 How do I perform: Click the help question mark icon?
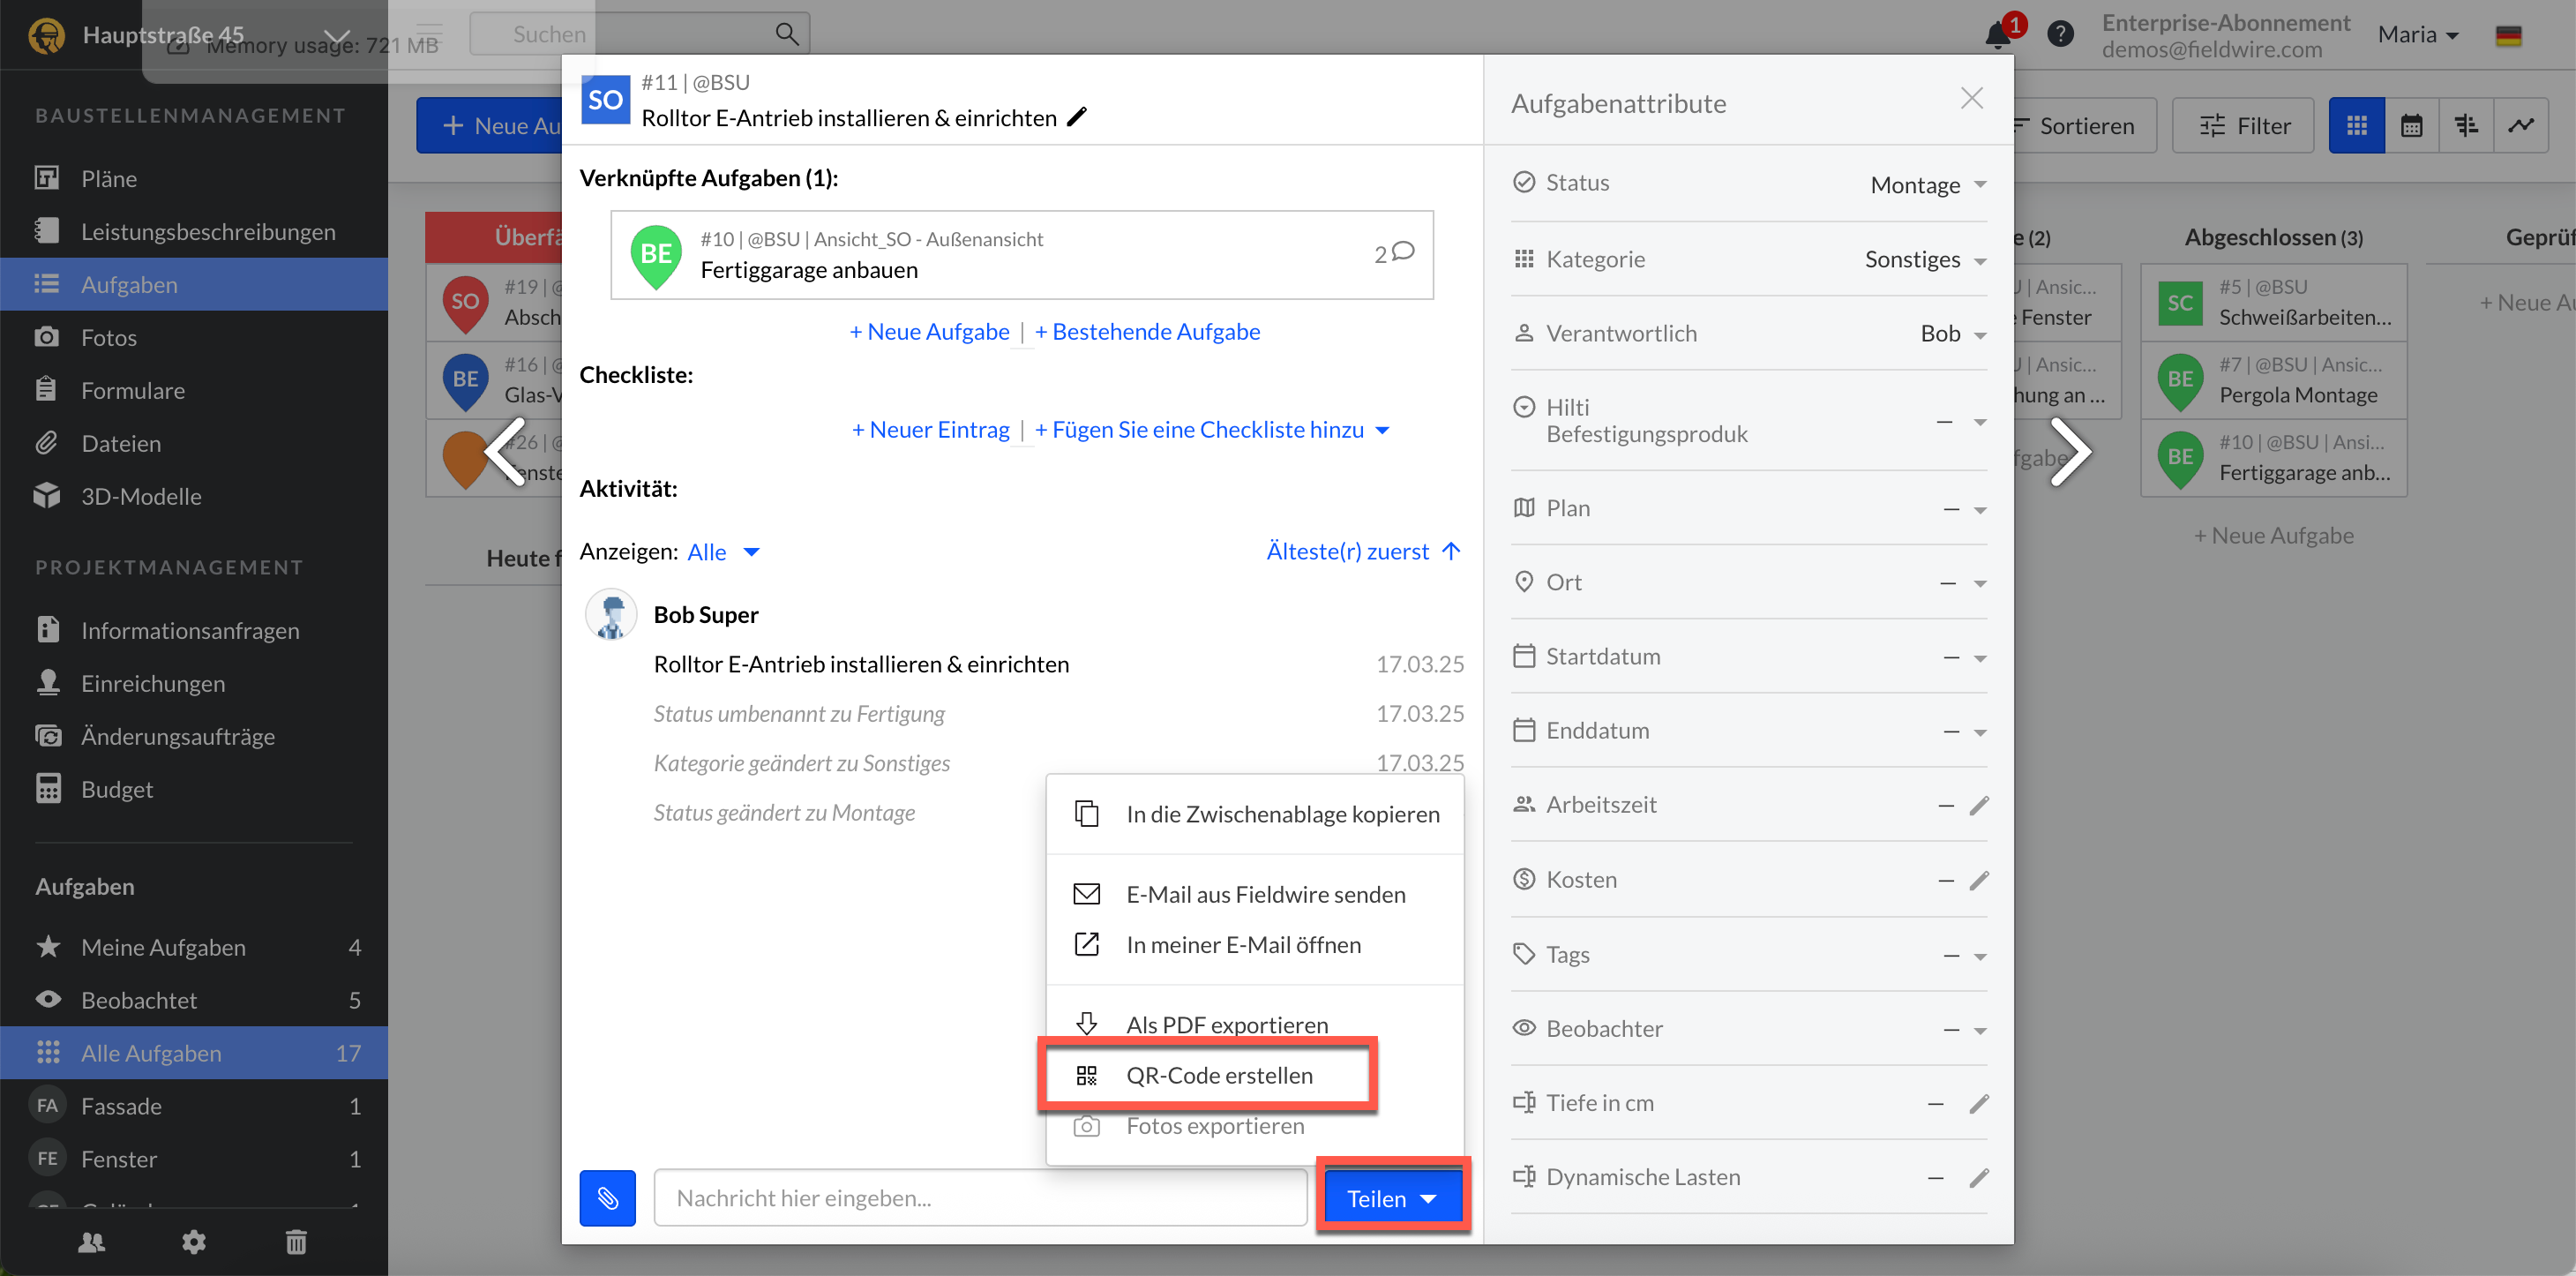pos(2059,35)
